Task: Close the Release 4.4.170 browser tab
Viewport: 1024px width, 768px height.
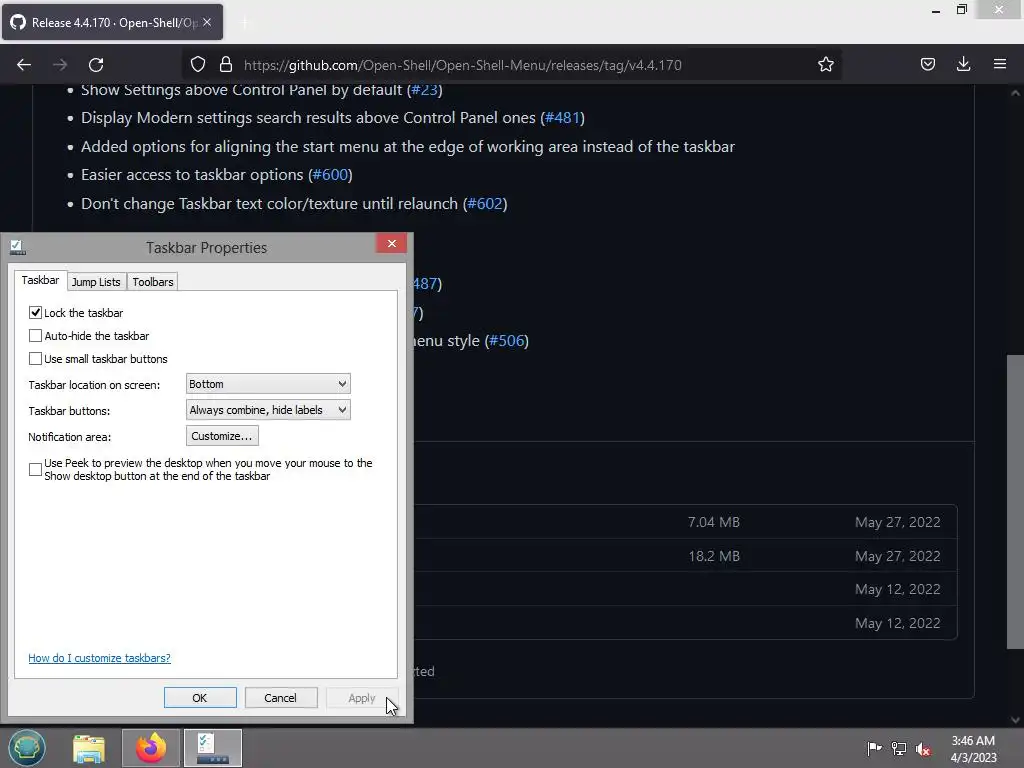Action: coord(207,22)
